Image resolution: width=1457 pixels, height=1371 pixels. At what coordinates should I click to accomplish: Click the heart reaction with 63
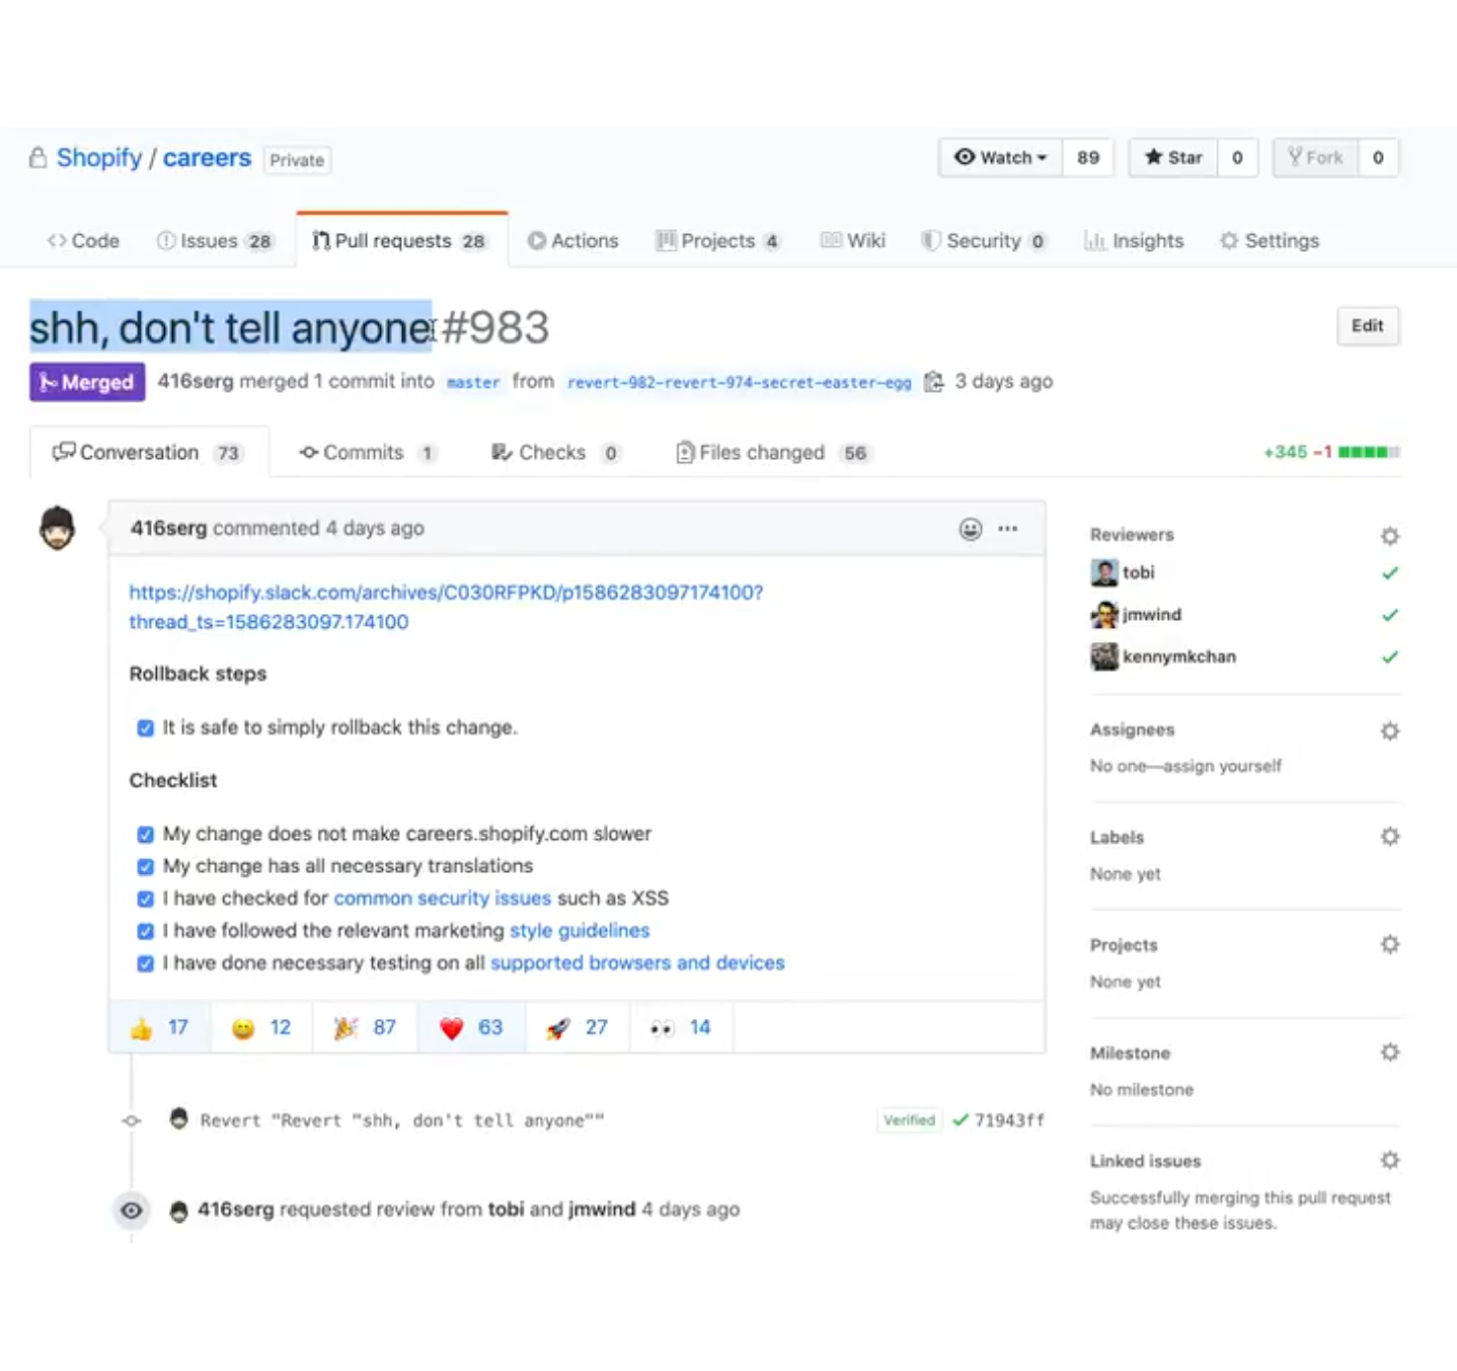pos(472,1027)
